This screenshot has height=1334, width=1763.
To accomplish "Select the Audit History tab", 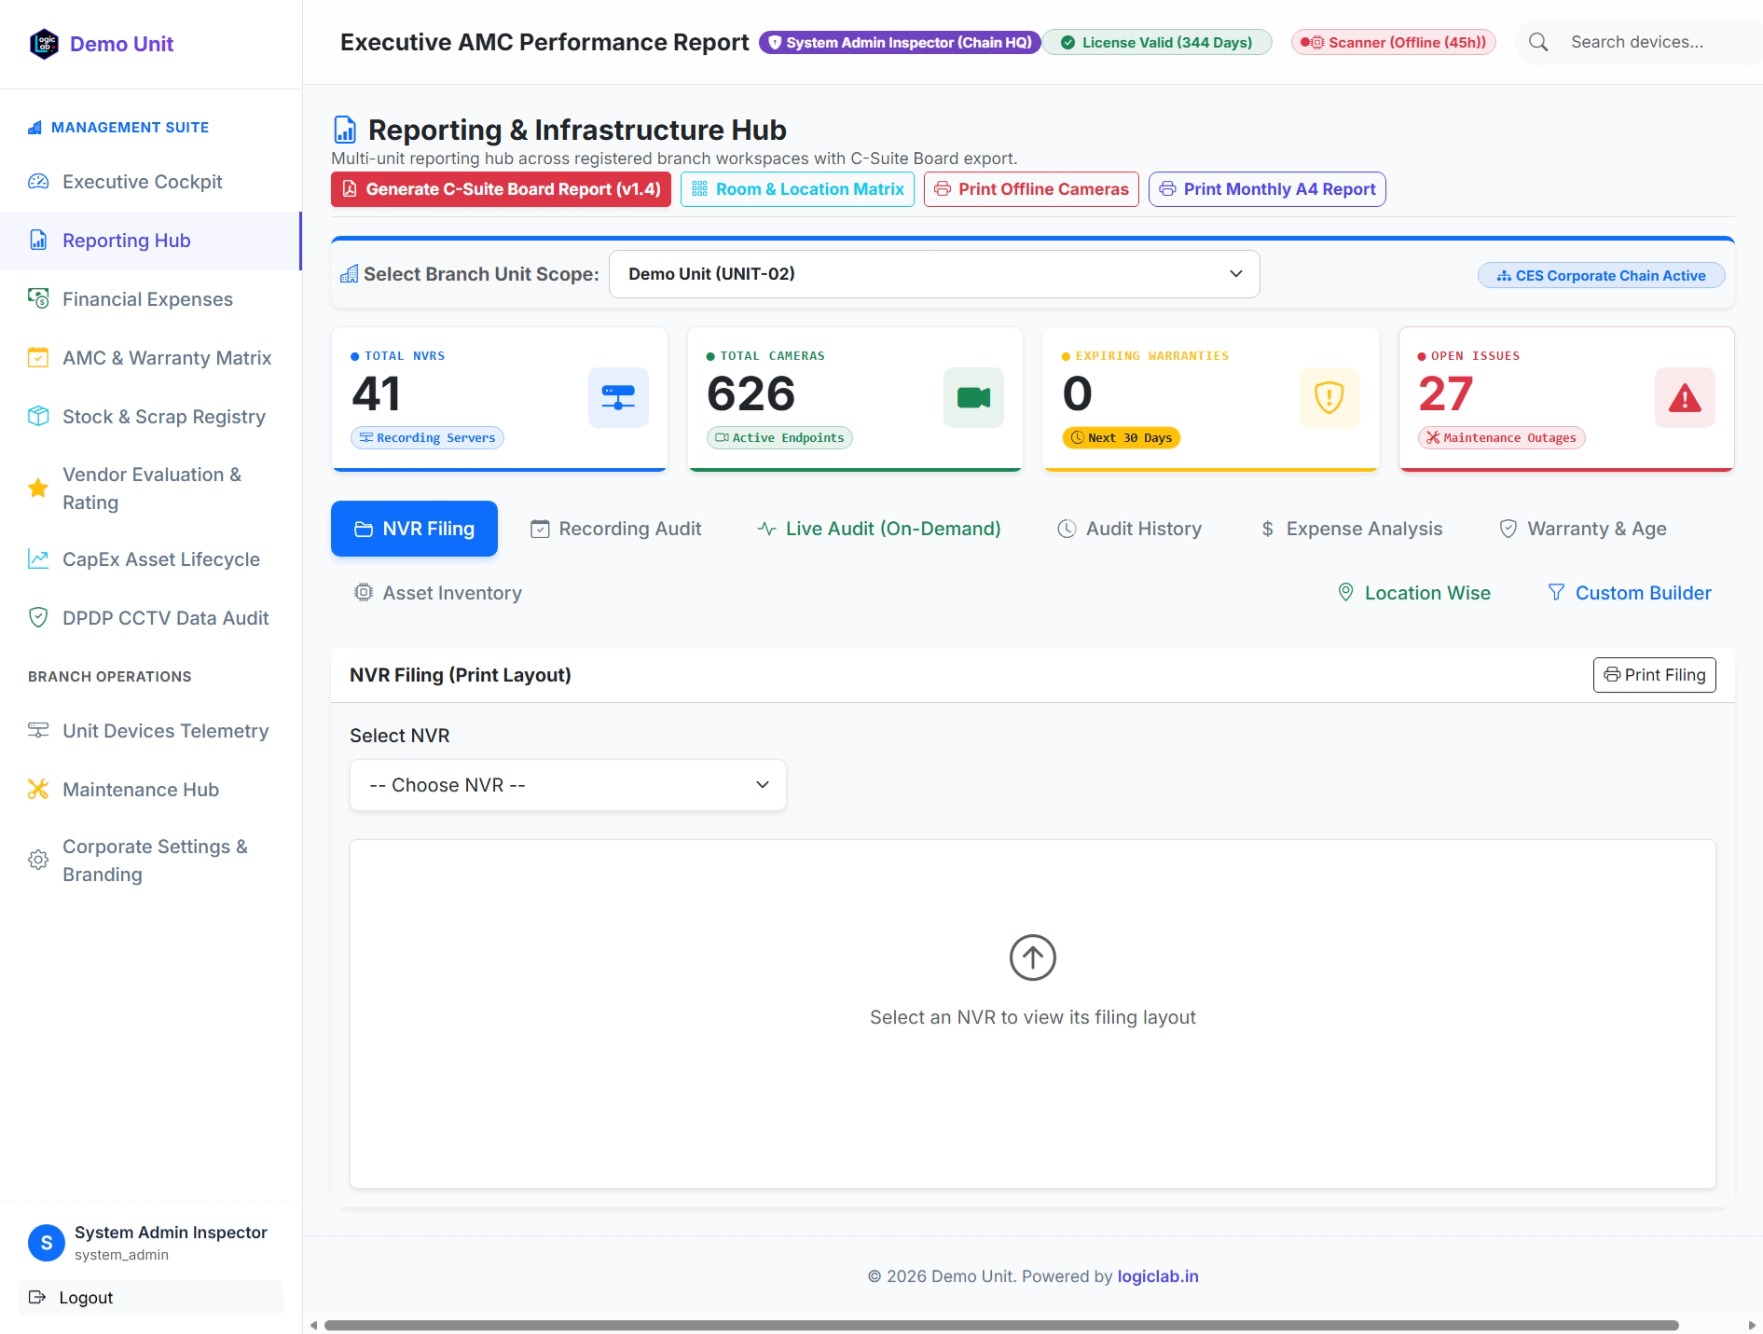I will coord(1130,529).
